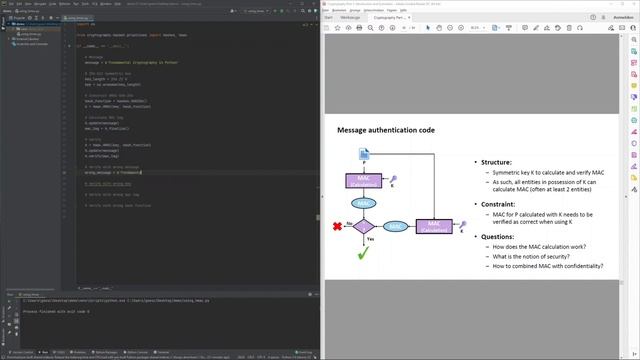The height and width of the screenshot is (360, 640).
Task: Click Anmelden sign-in button in Acrobat
Action: [623, 17]
